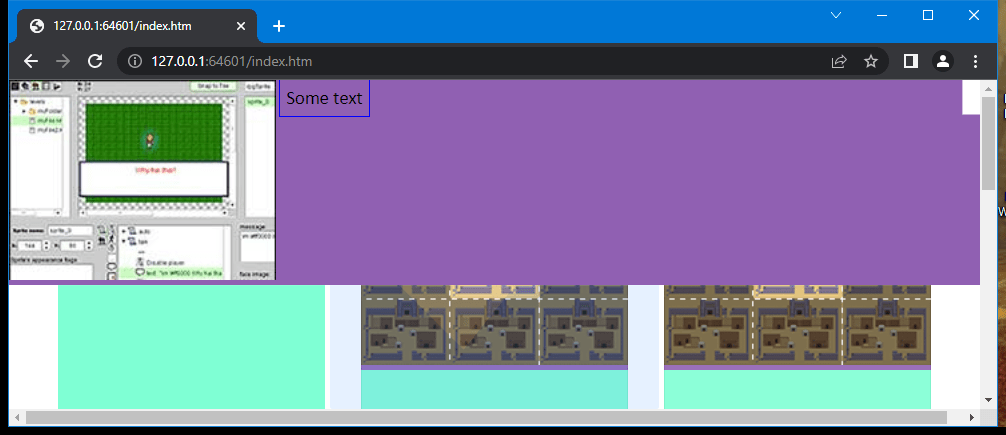Expand the tab search chevron
Screen dimensions: 1006x435
click(x=836, y=15)
